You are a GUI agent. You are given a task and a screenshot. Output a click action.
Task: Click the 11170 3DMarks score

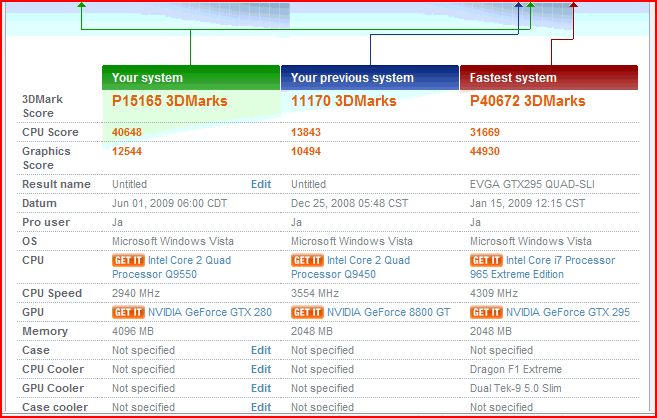[x=344, y=101]
